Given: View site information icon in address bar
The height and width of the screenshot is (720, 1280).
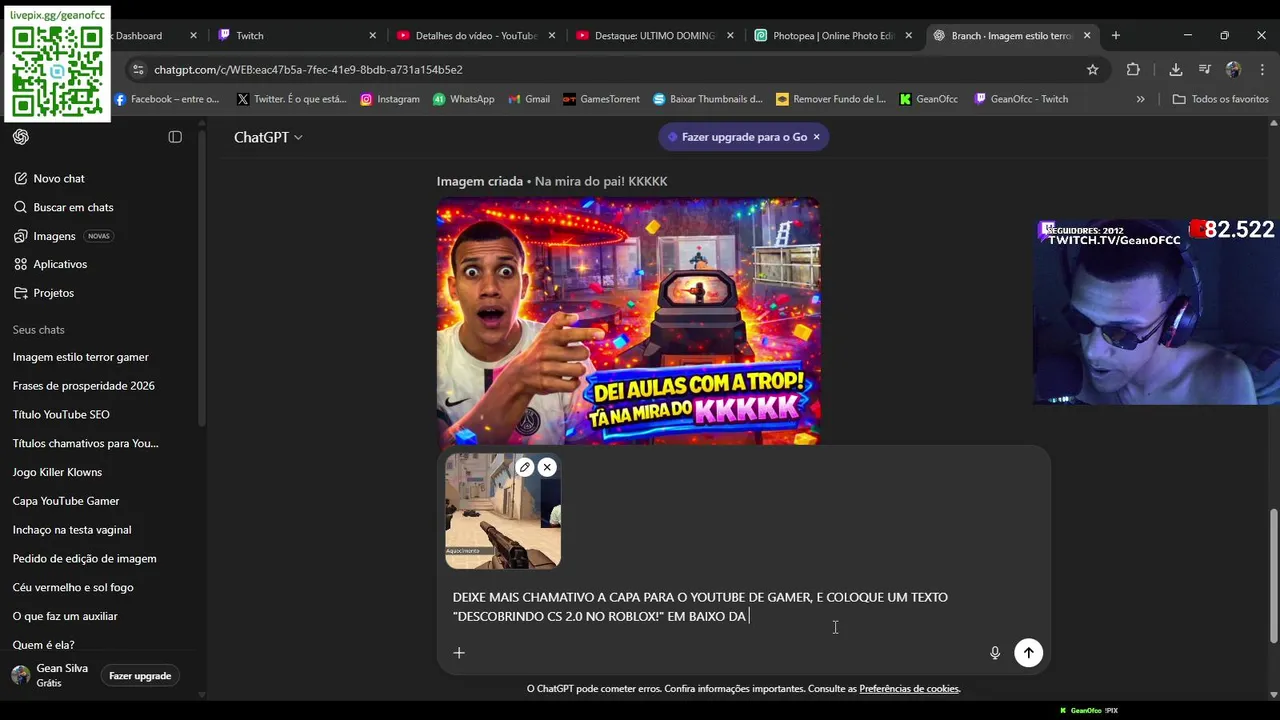Looking at the screenshot, I should coord(138,70).
